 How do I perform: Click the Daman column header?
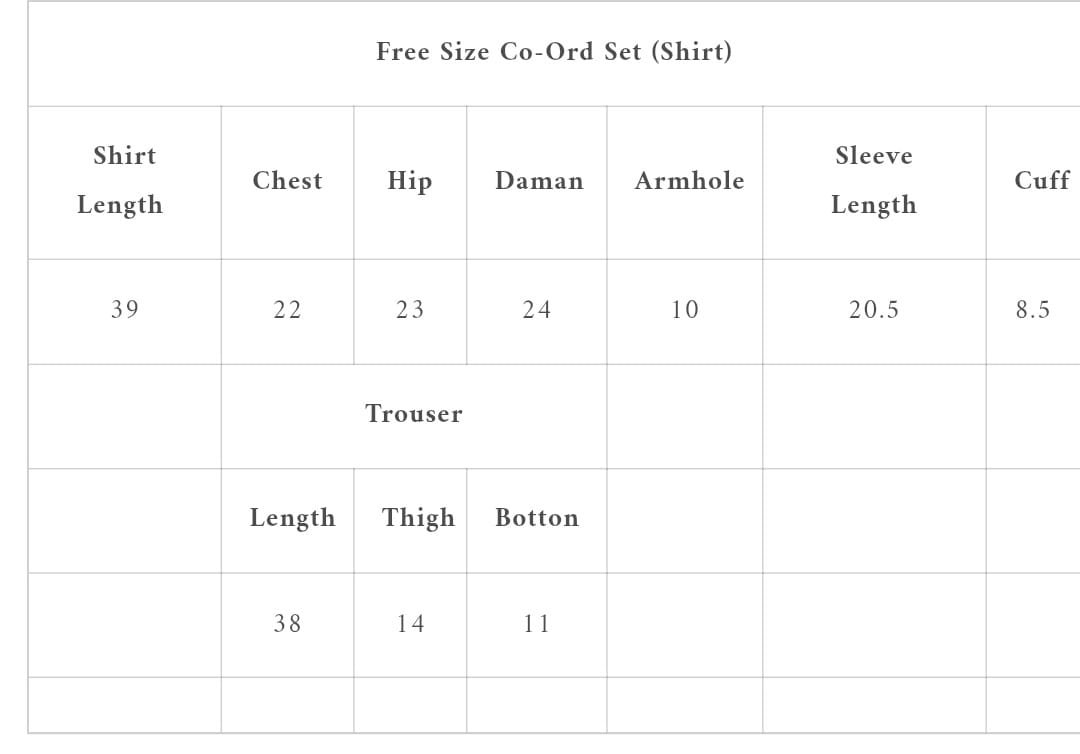point(538,181)
